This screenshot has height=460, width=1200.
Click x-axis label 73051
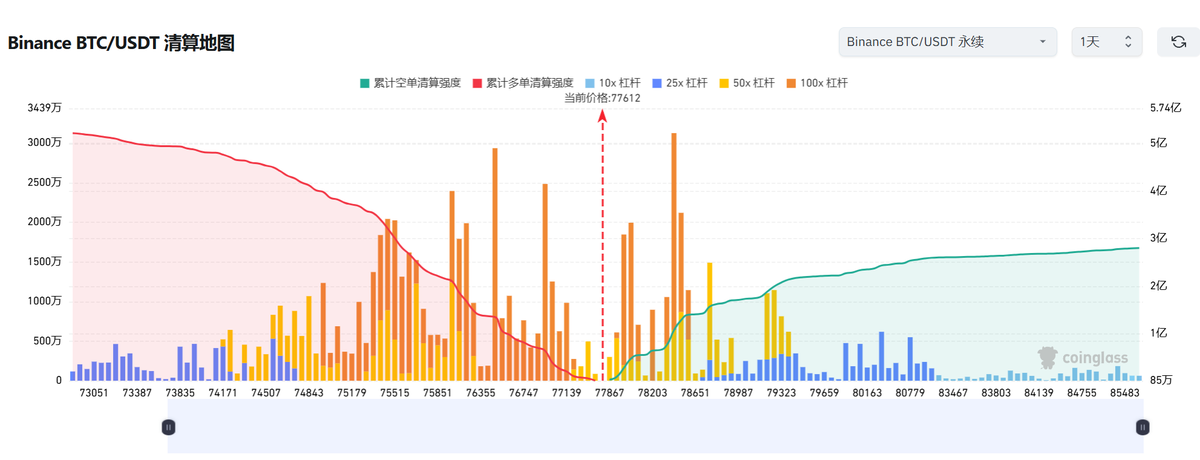coord(93,394)
